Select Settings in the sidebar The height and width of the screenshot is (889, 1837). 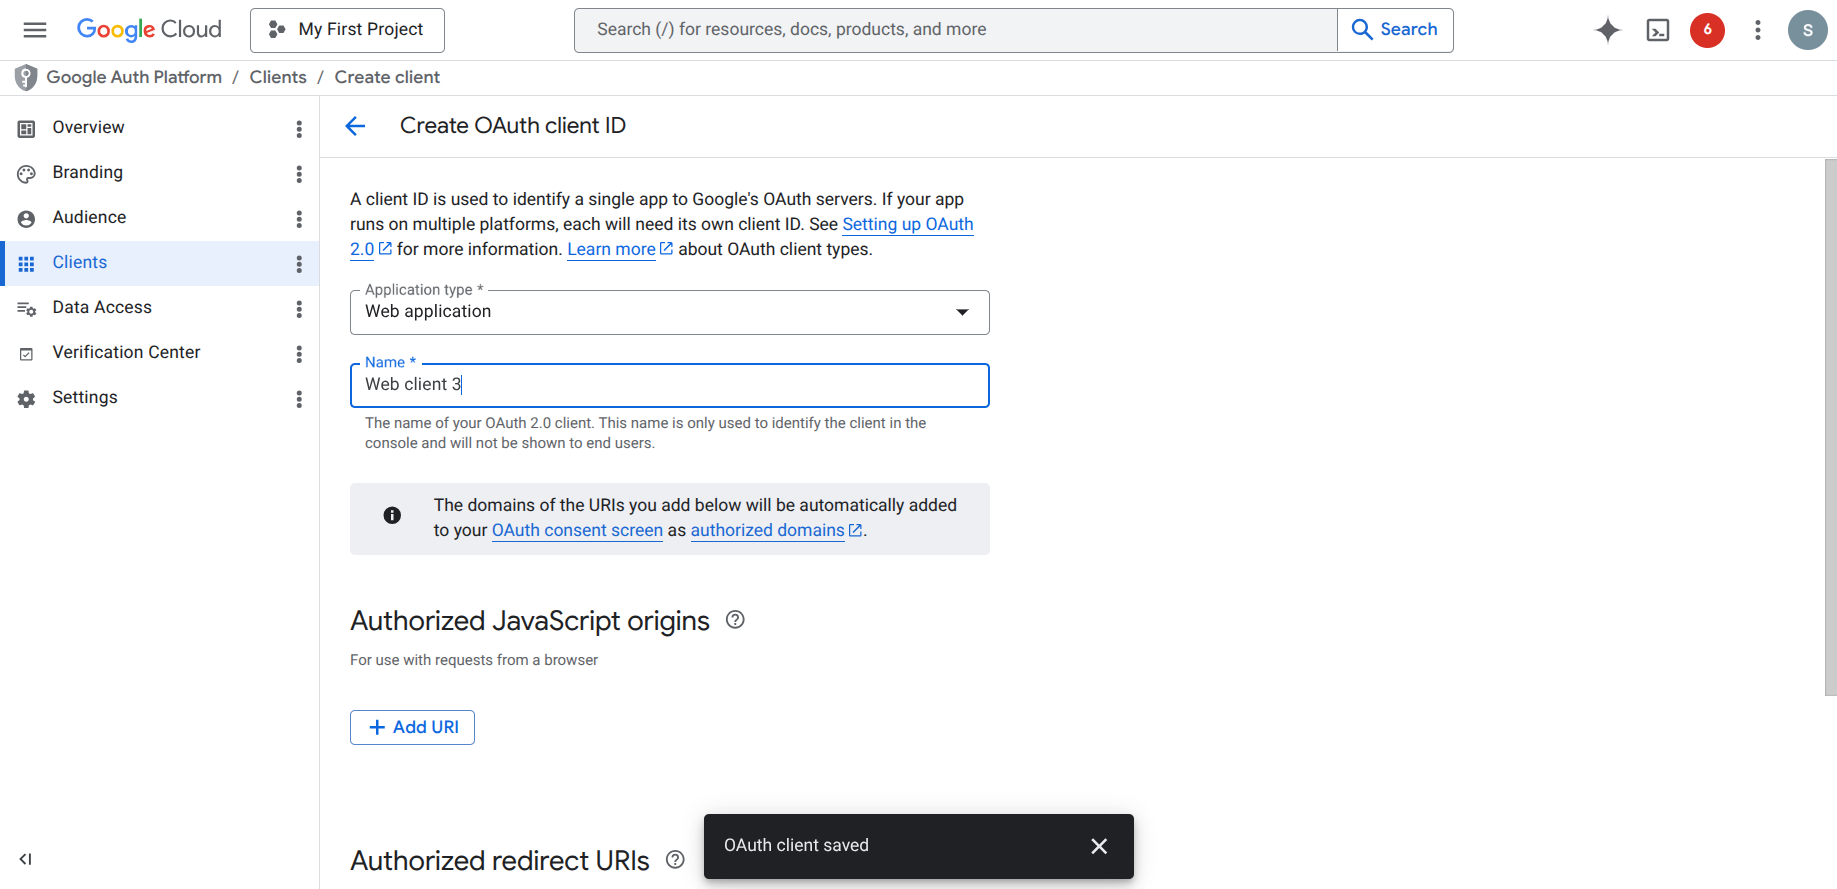click(x=159, y=398)
